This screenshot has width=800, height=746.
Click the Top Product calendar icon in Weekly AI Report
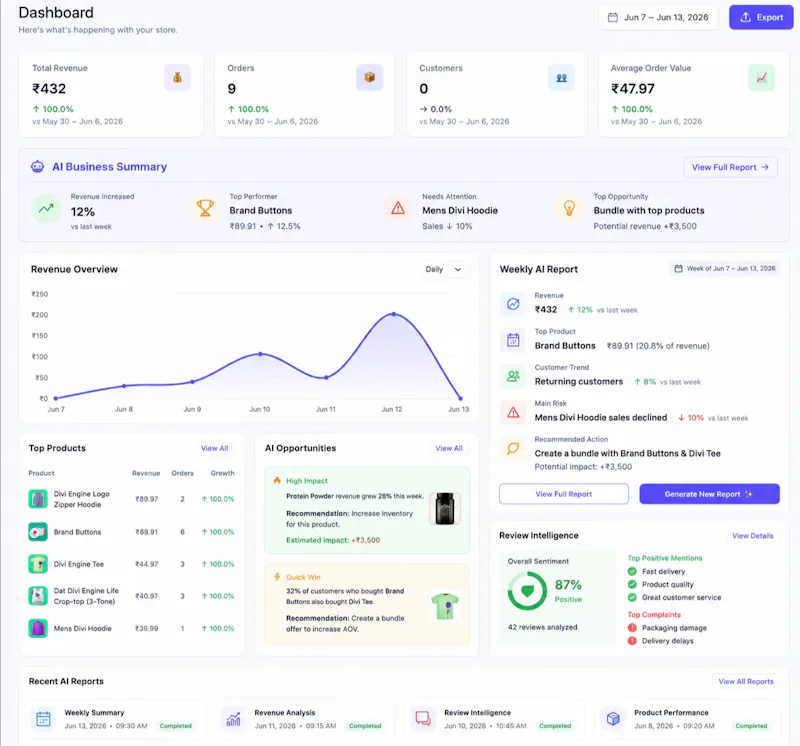point(513,340)
